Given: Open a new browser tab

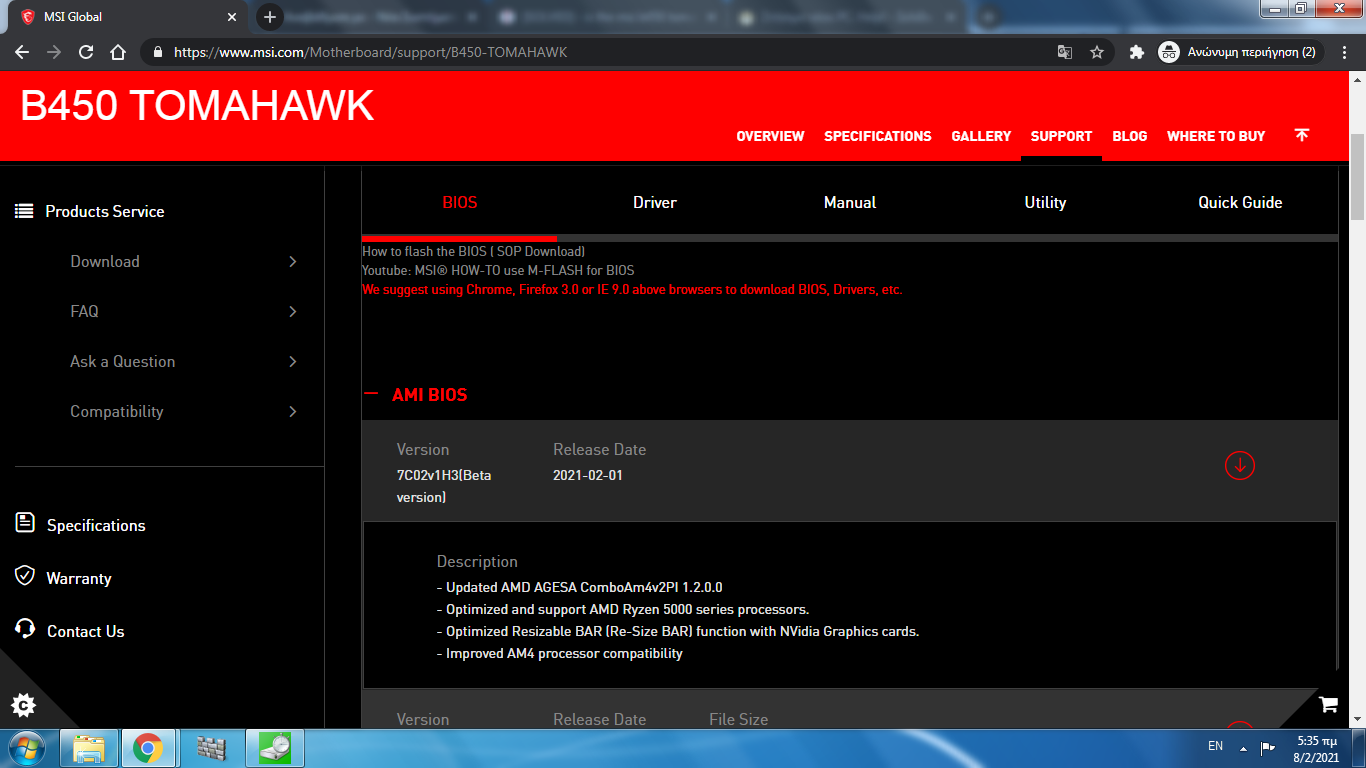Looking at the screenshot, I should (270, 17).
